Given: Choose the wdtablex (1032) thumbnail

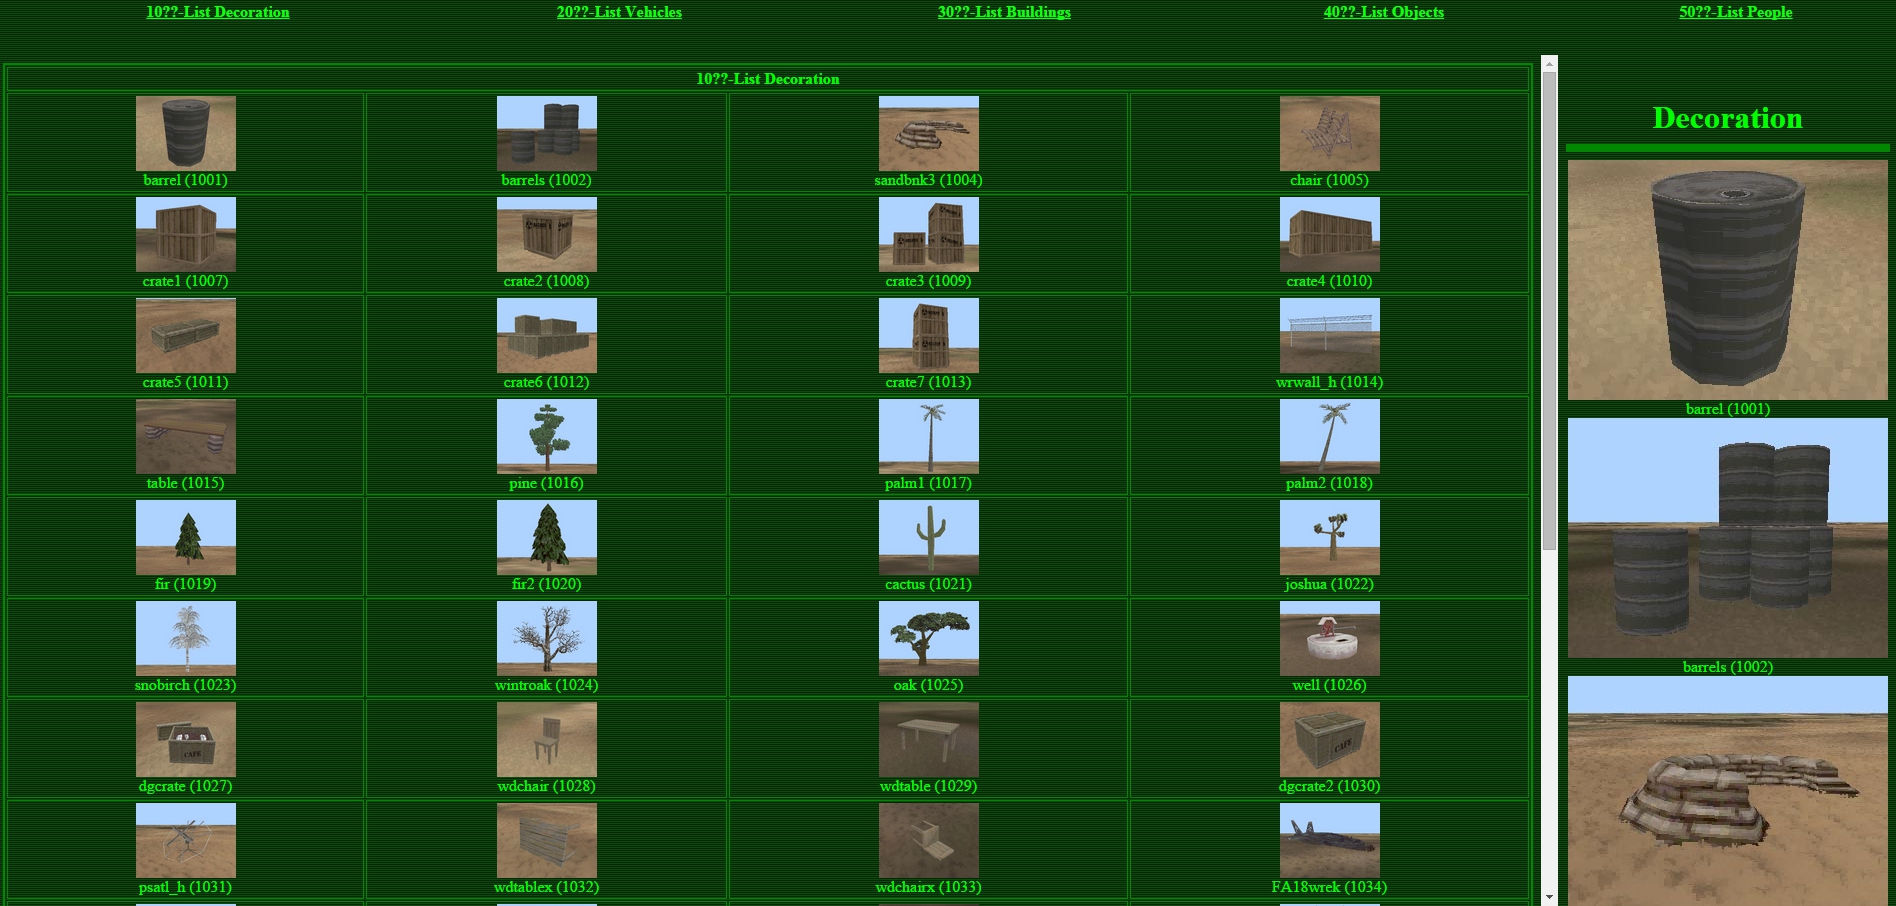Looking at the screenshot, I should coord(547,840).
